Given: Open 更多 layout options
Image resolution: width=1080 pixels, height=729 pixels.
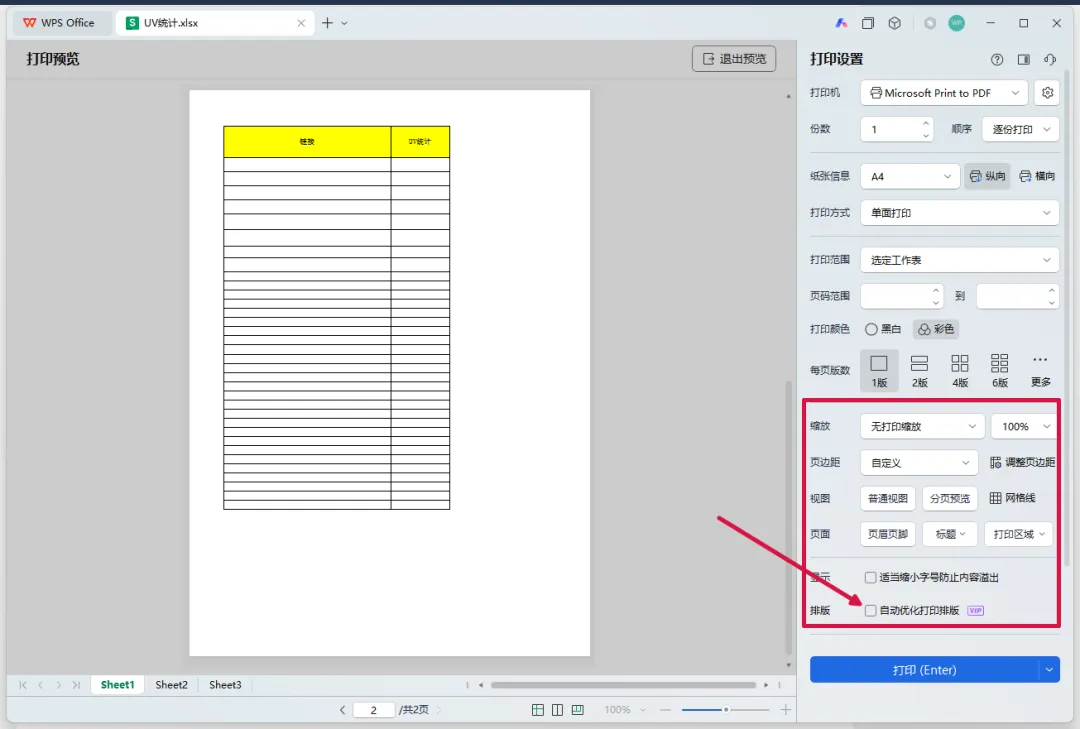Looking at the screenshot, I should tap(1041, 371).
